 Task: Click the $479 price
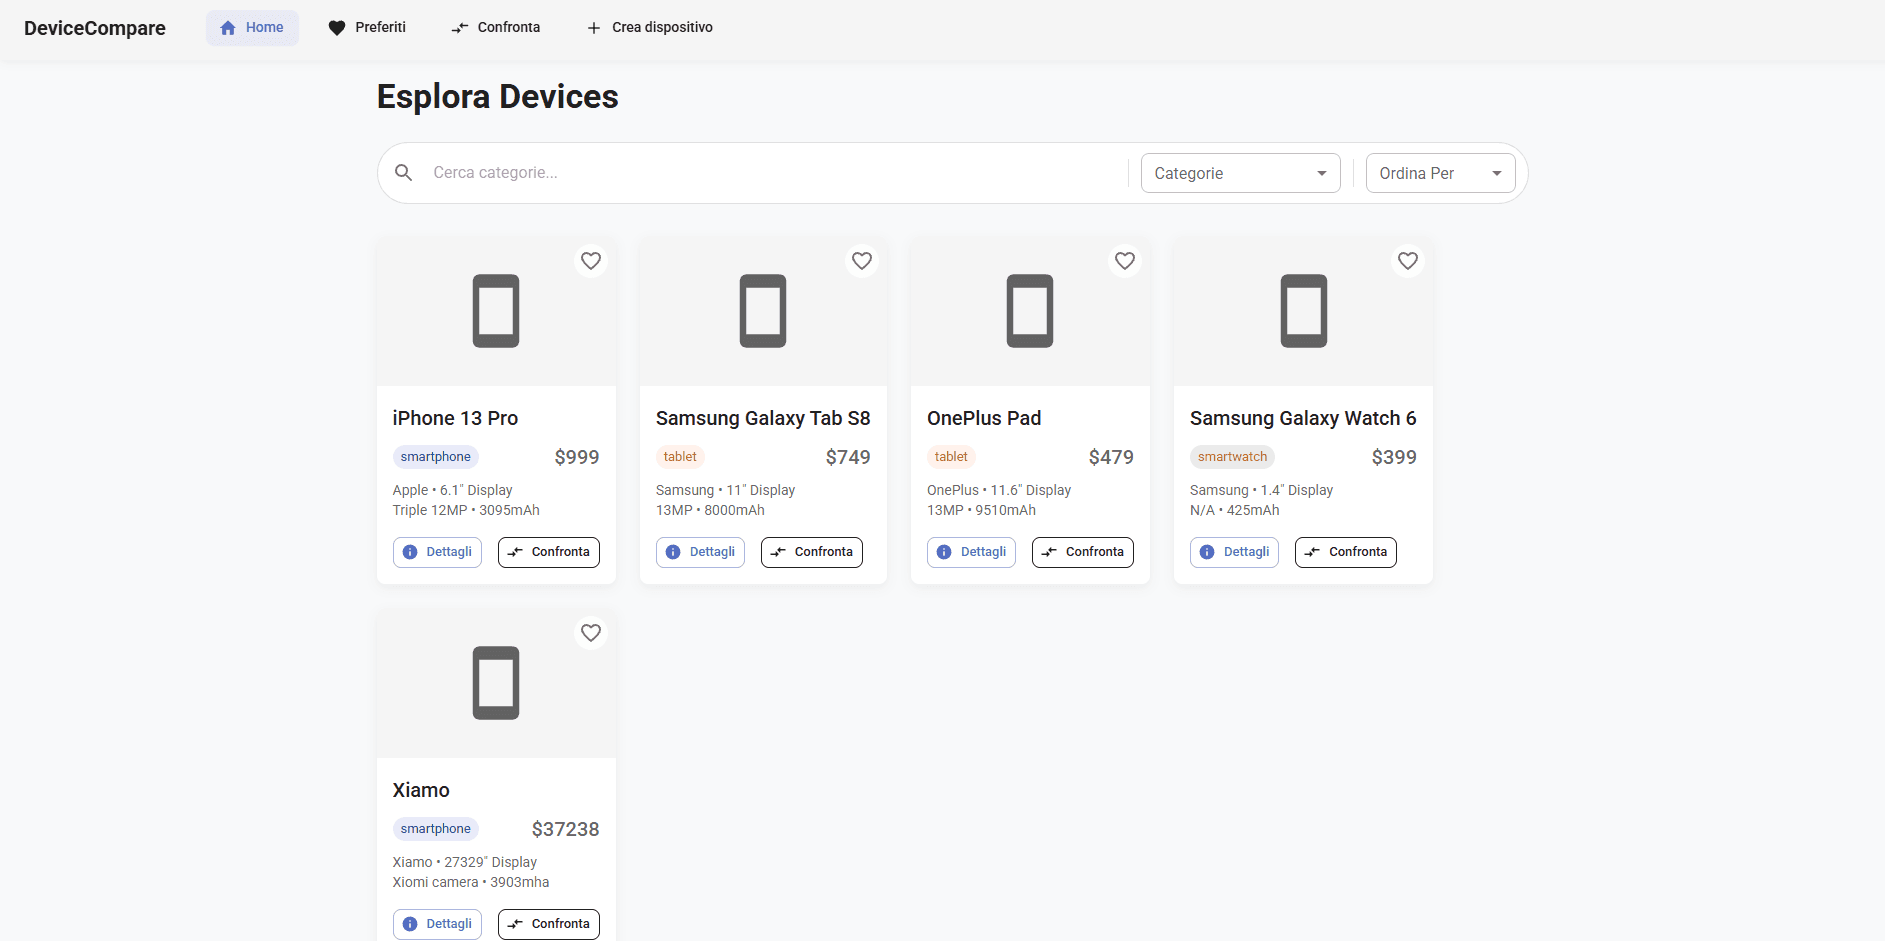point(1111,457)
